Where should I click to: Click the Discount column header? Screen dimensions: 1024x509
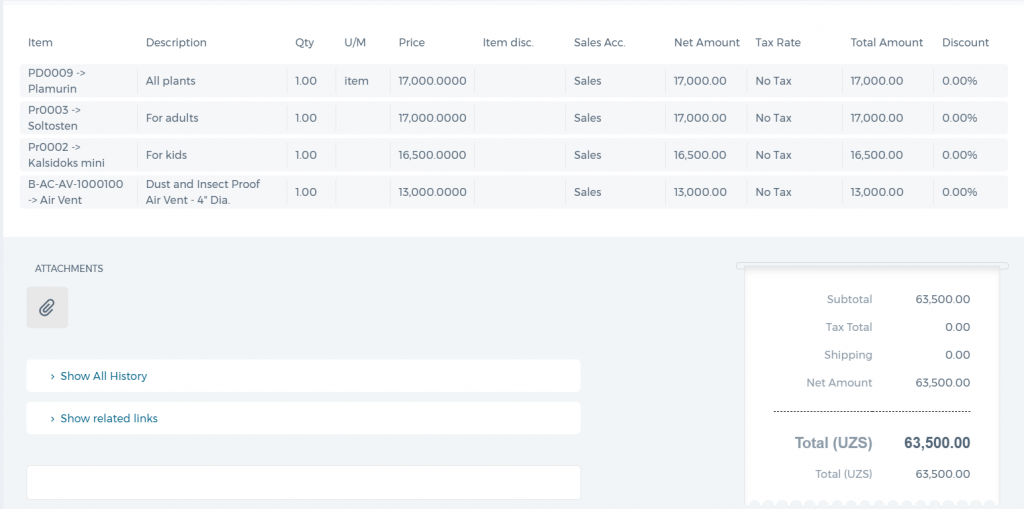[965, 42]
